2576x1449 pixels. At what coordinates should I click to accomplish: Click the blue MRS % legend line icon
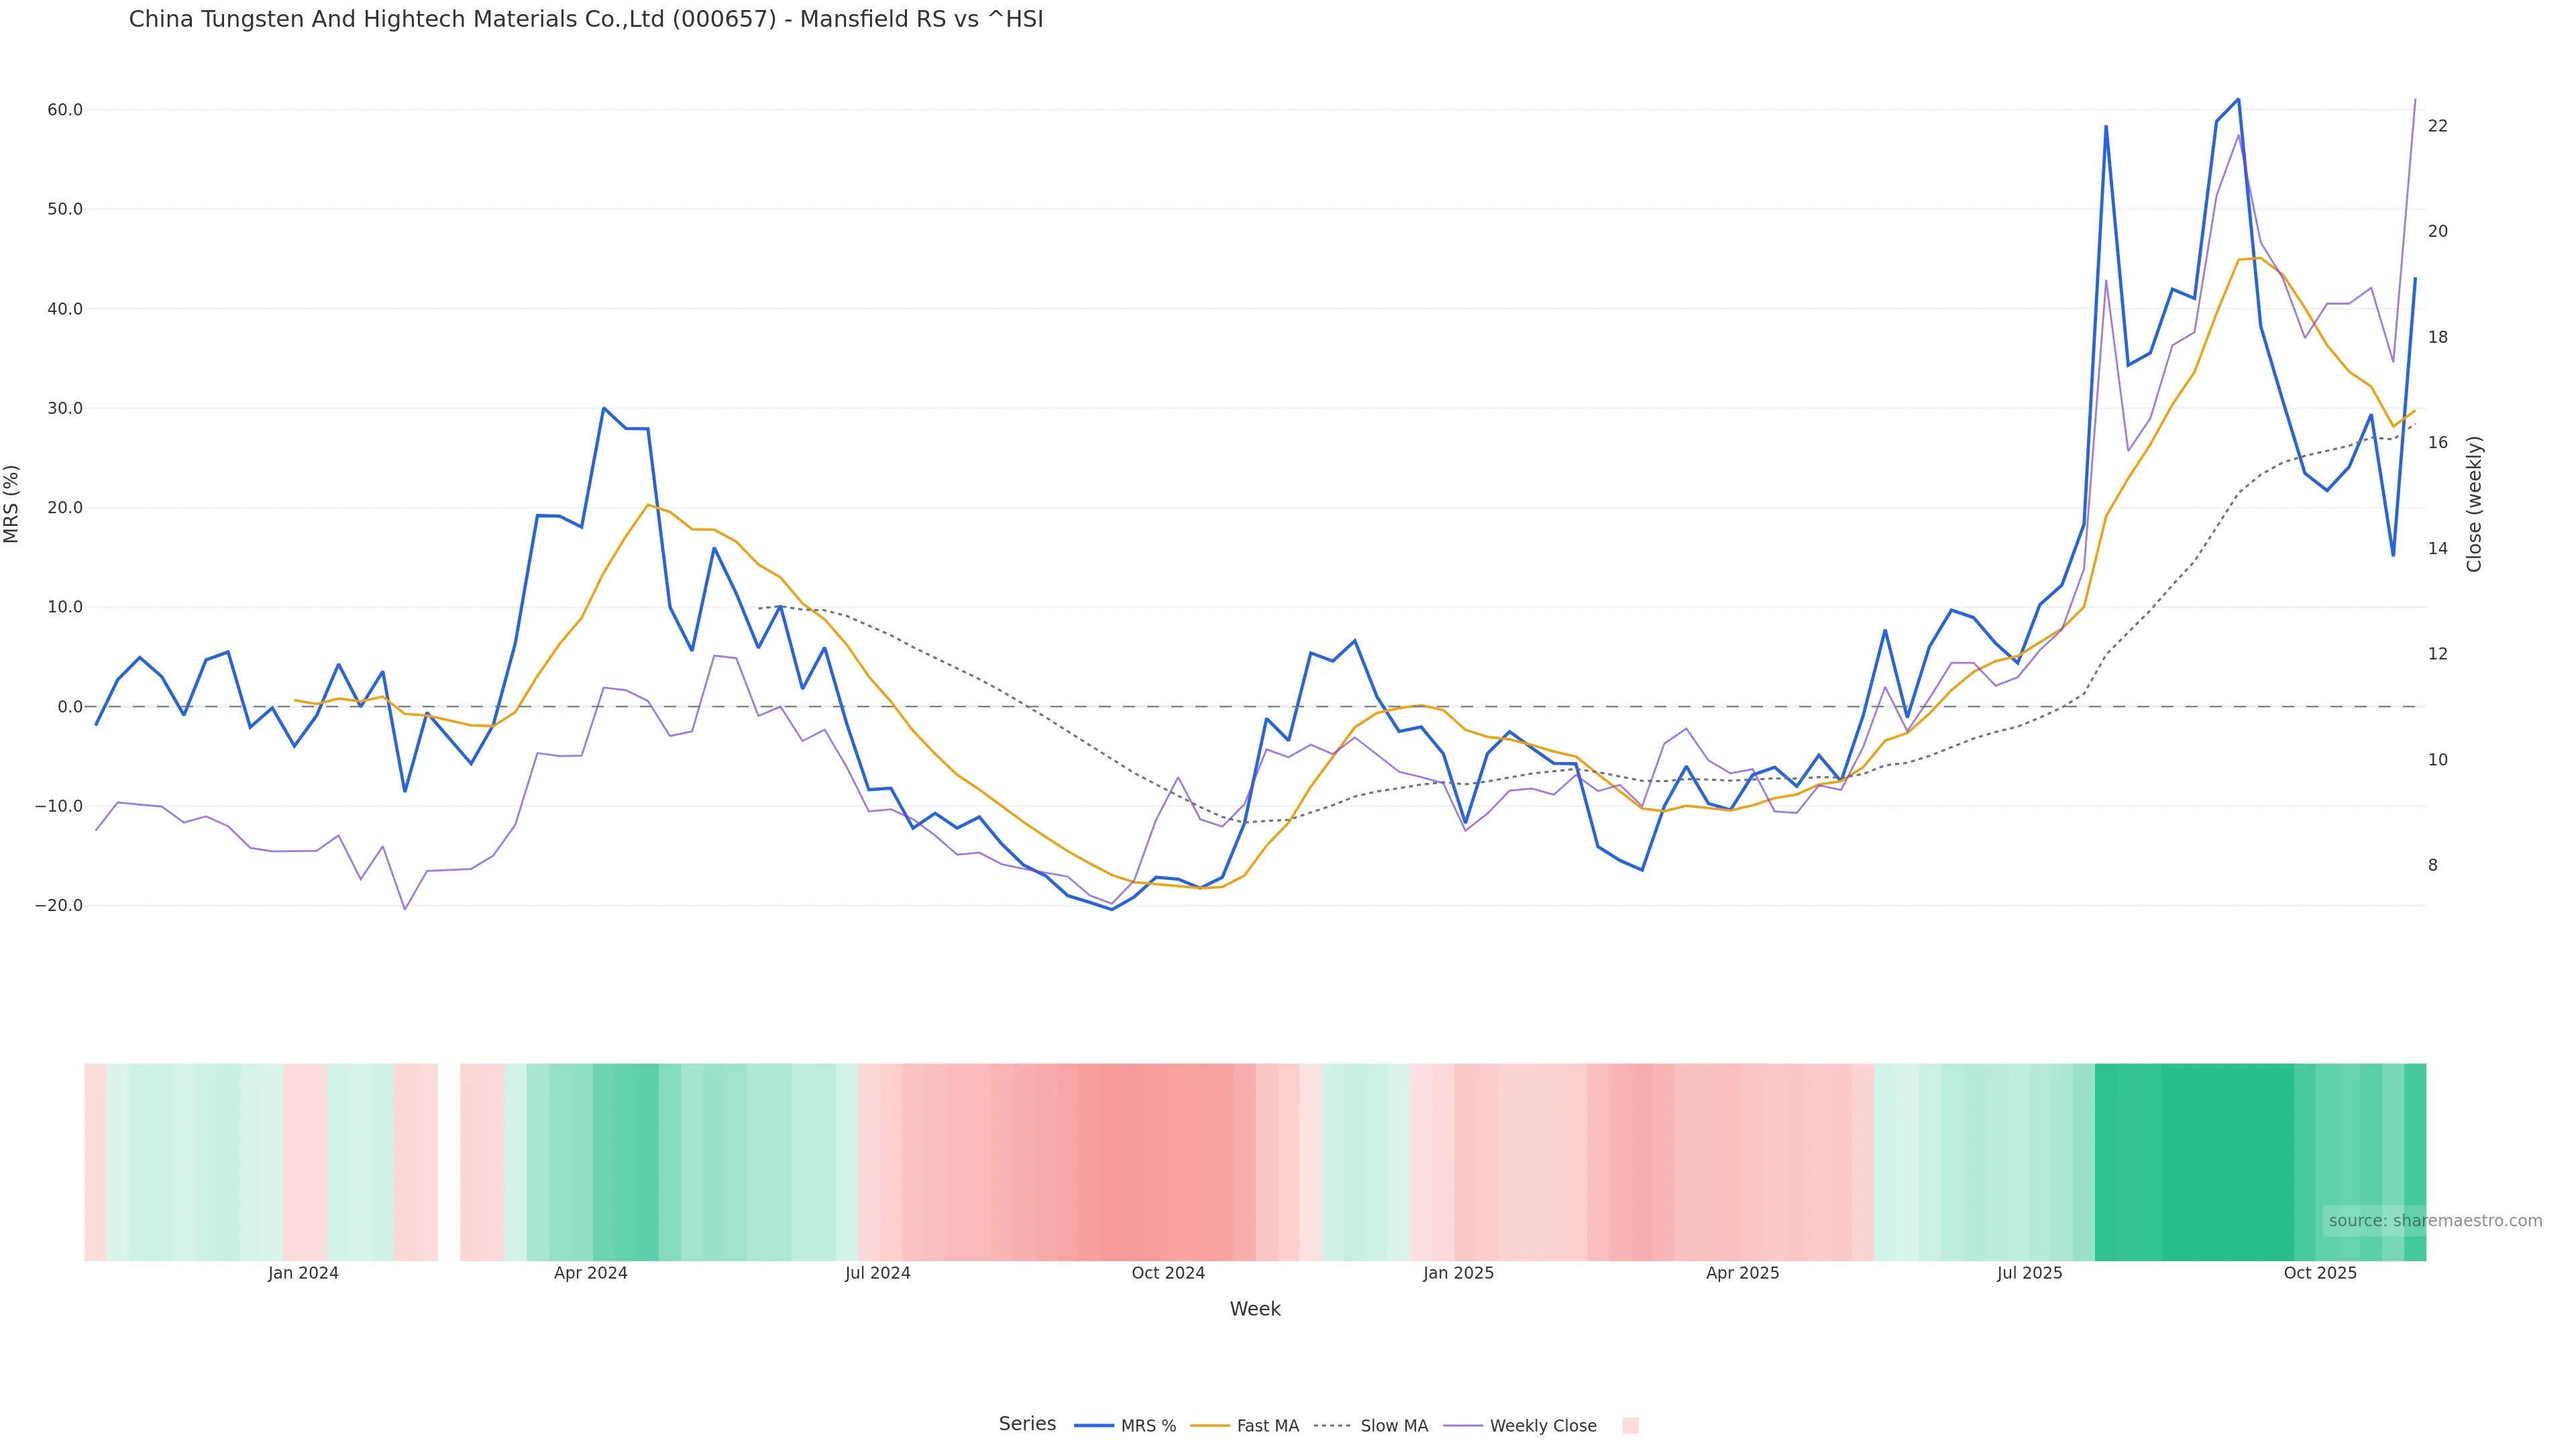coord(1093,1425)
